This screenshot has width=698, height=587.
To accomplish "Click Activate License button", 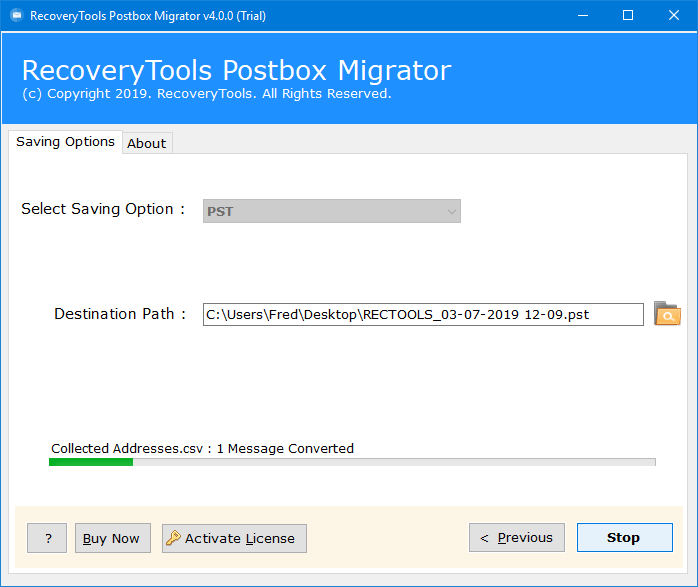I will coord(234,538).
